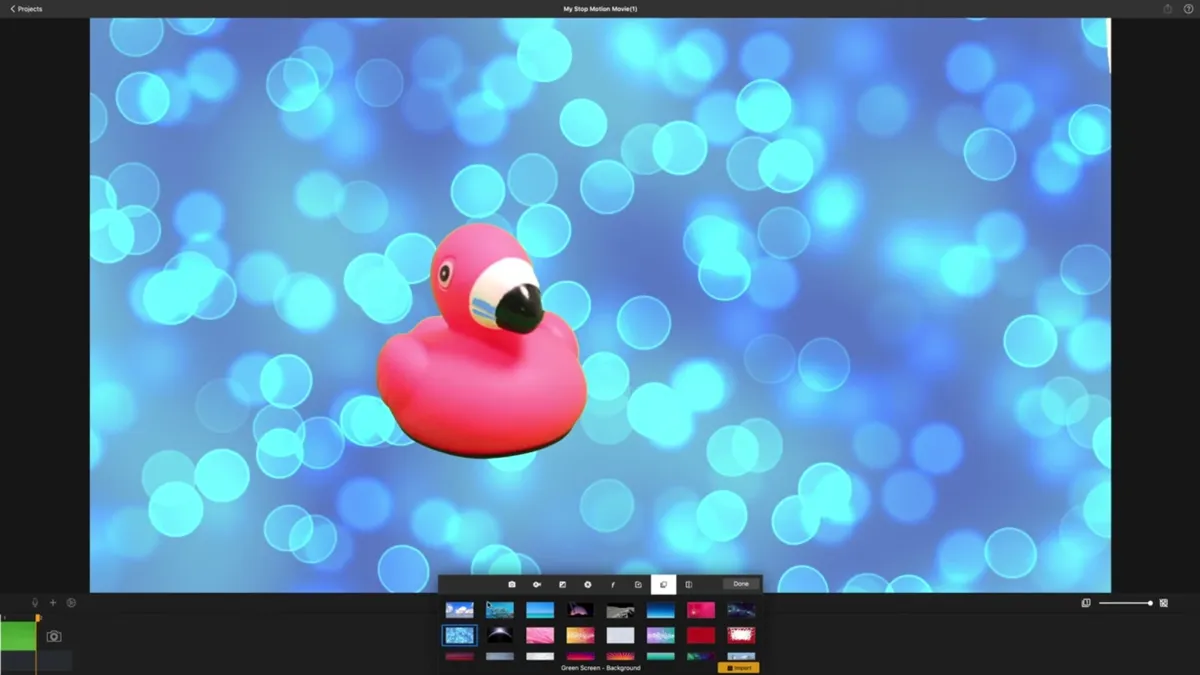Viewport: 1200px width, 675px height.
Task: Click the rotate icon above the timeline
Action: (x=71, y=602)
